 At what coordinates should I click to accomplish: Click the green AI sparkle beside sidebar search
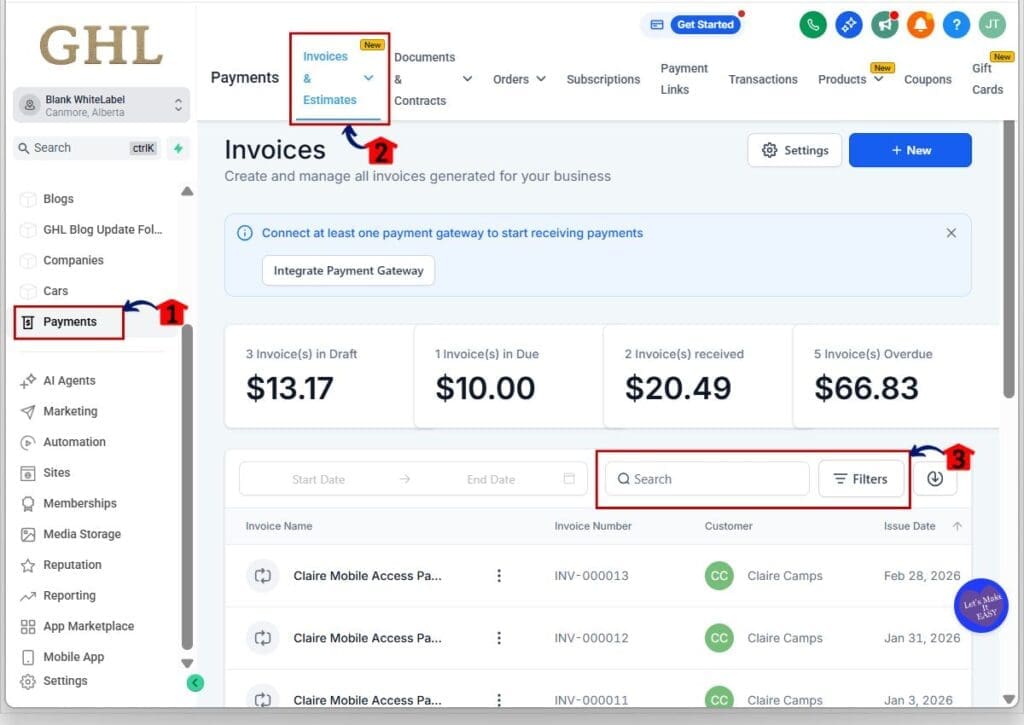[x=177, y=147]
